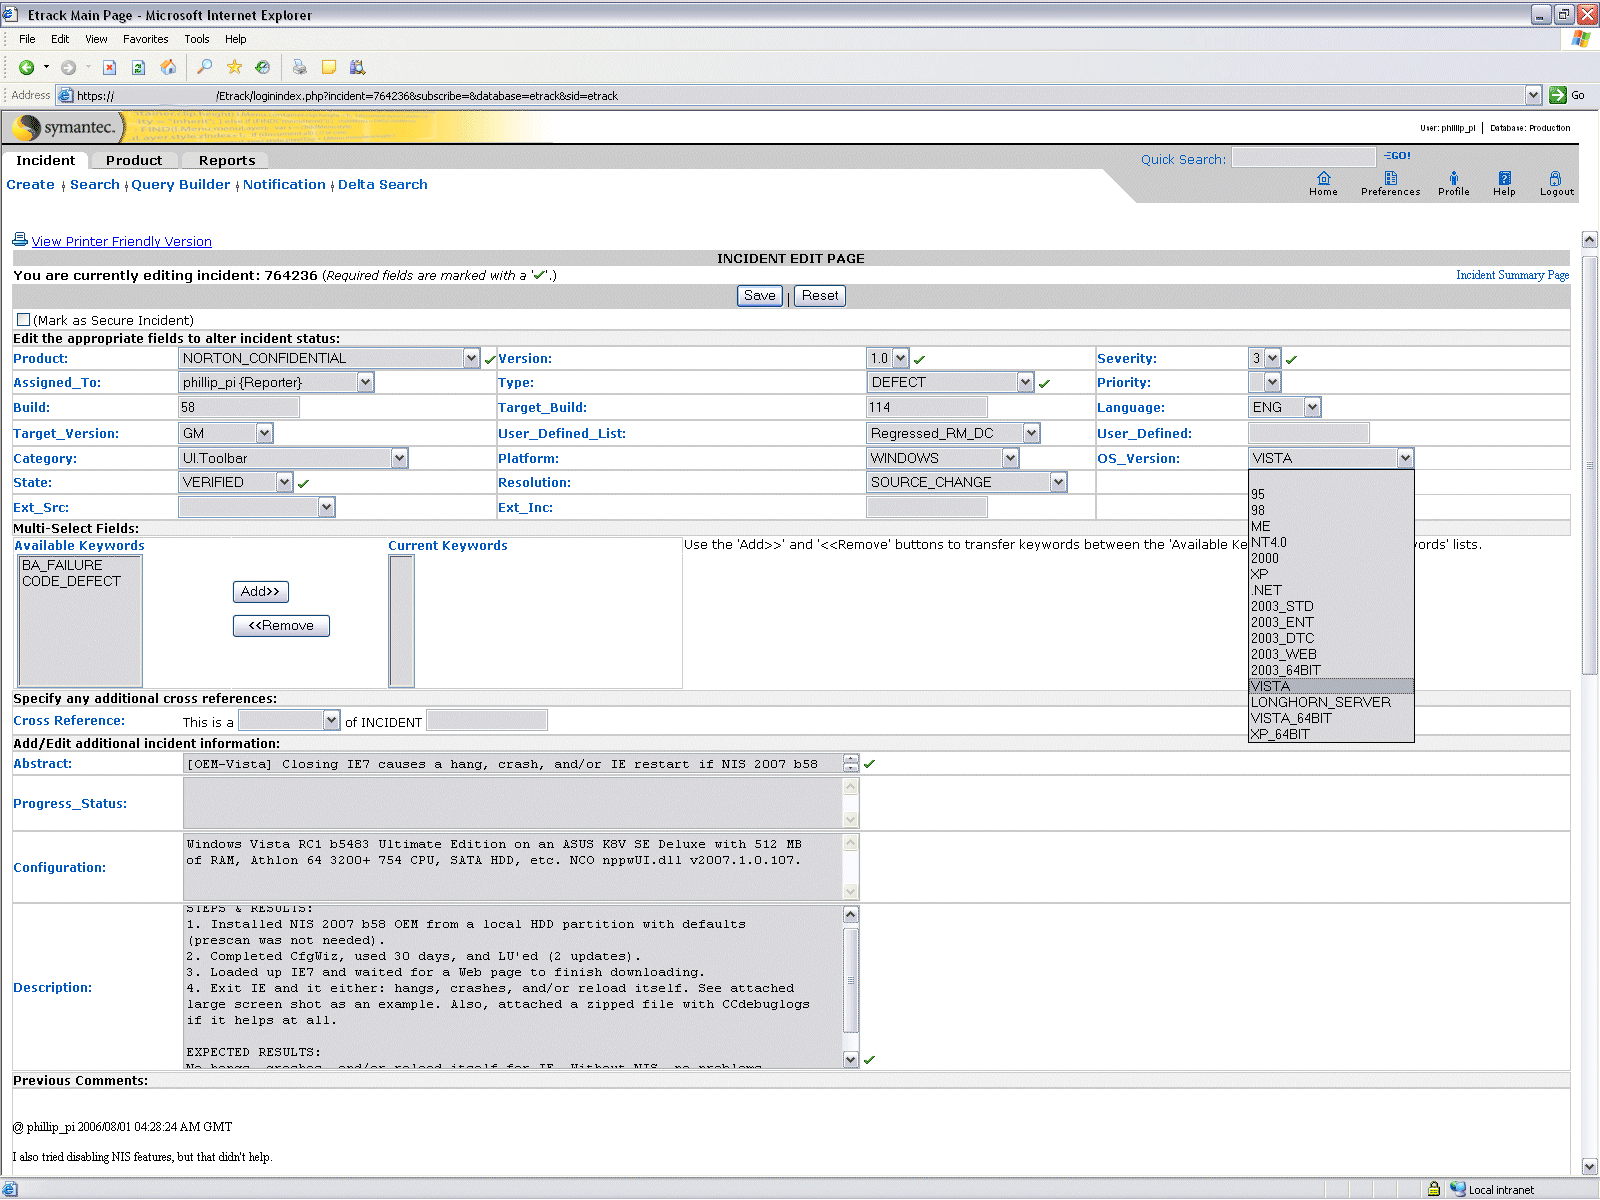1600x1200 pixels.
Task: Open the Platform WINDOWS dropdown
Action: (x=1010, y=458)
